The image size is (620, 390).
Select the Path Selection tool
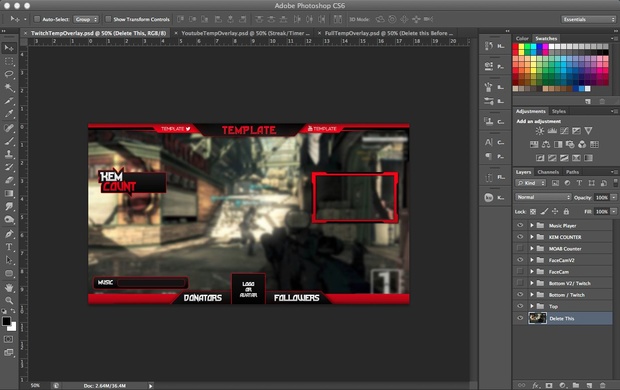(9, 260)
